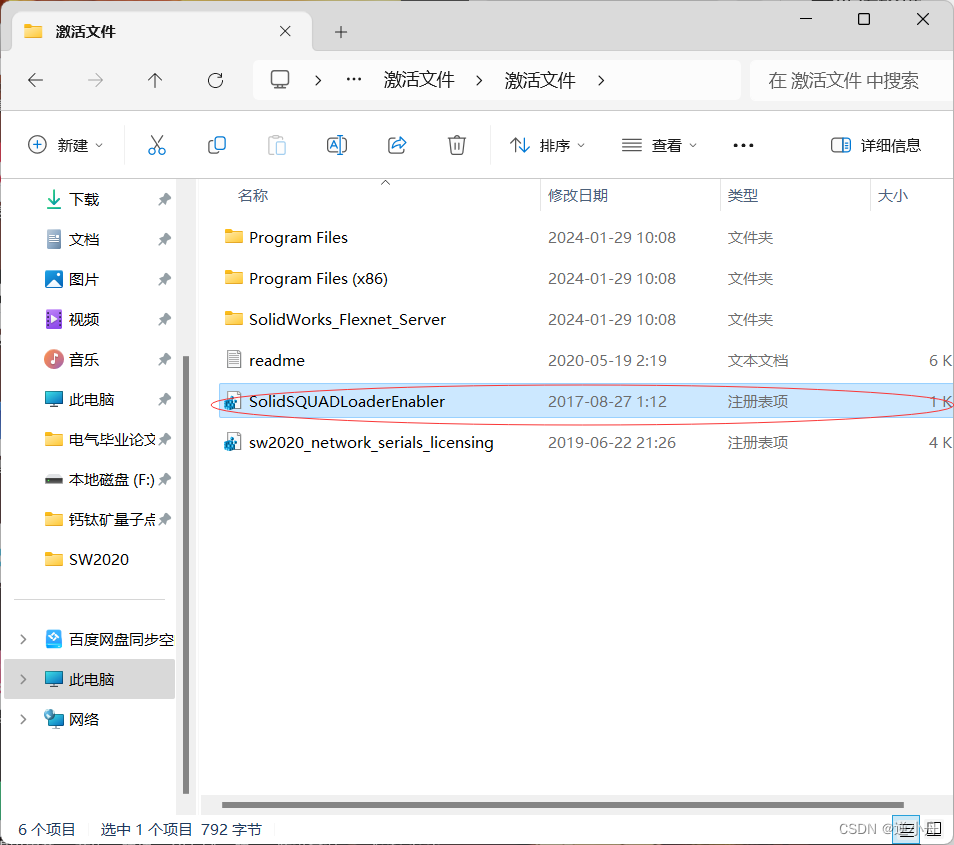Screen dimensions: 954x845
Task: Click the Delete trash icon
Action: click(456, 145)
